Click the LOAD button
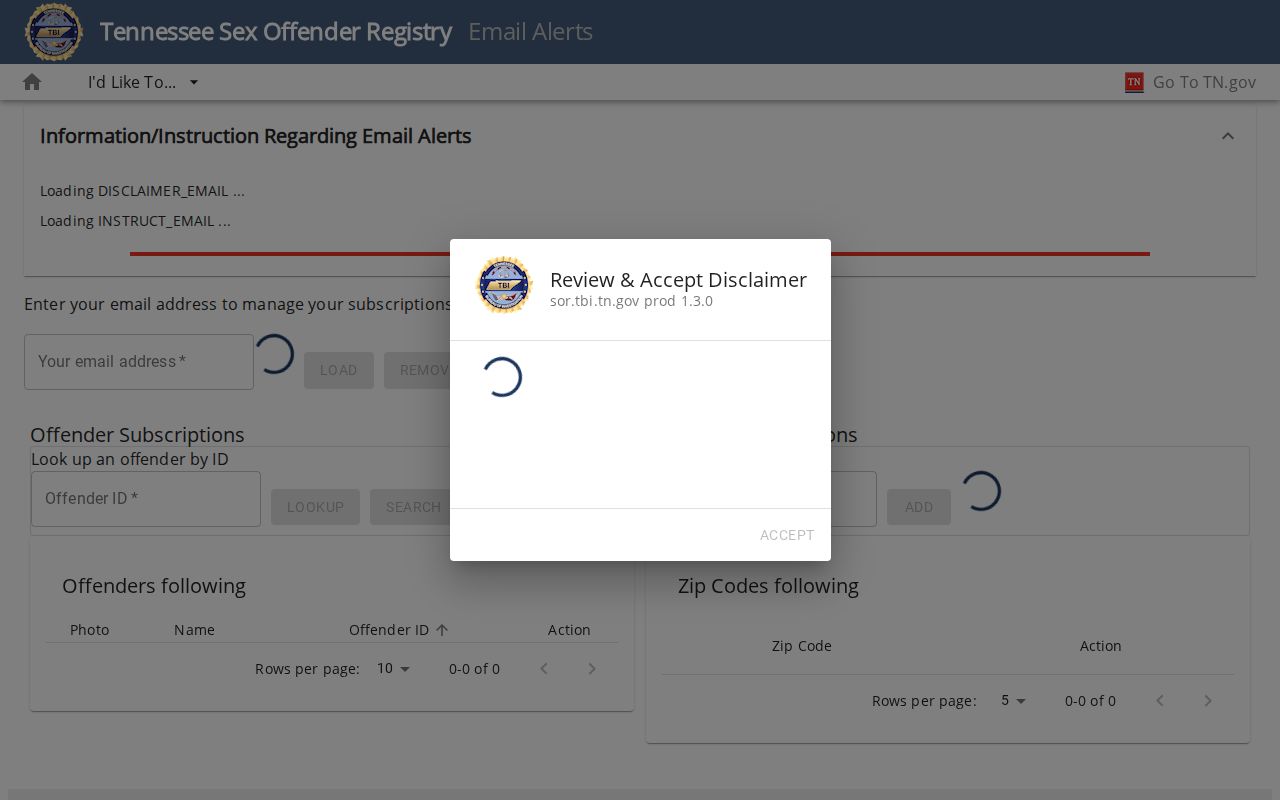 click(339, 370)
